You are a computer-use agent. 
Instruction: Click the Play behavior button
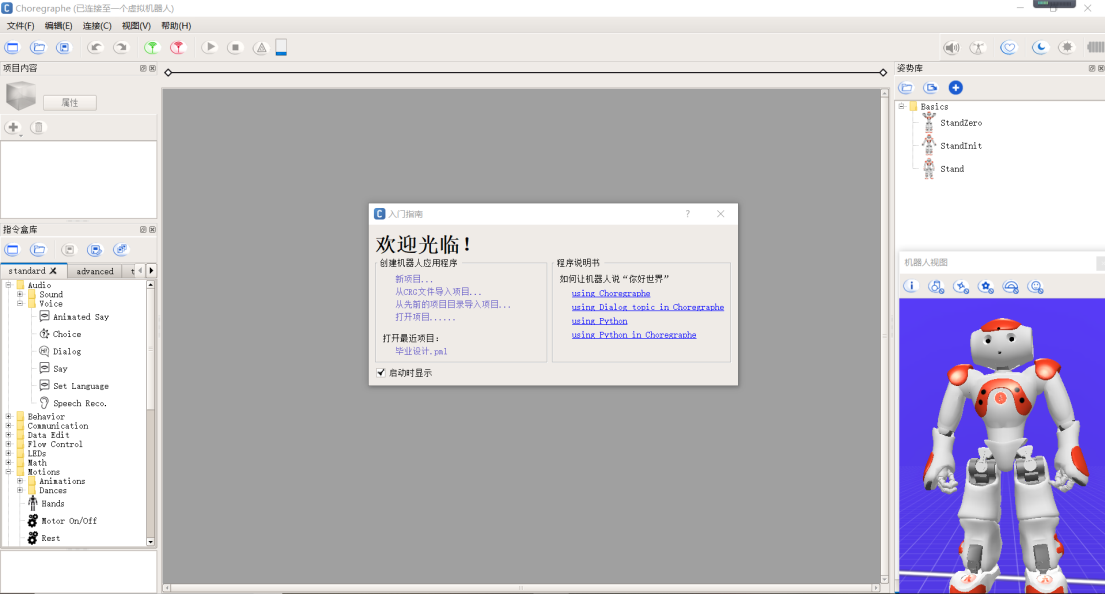click(210, 47)
